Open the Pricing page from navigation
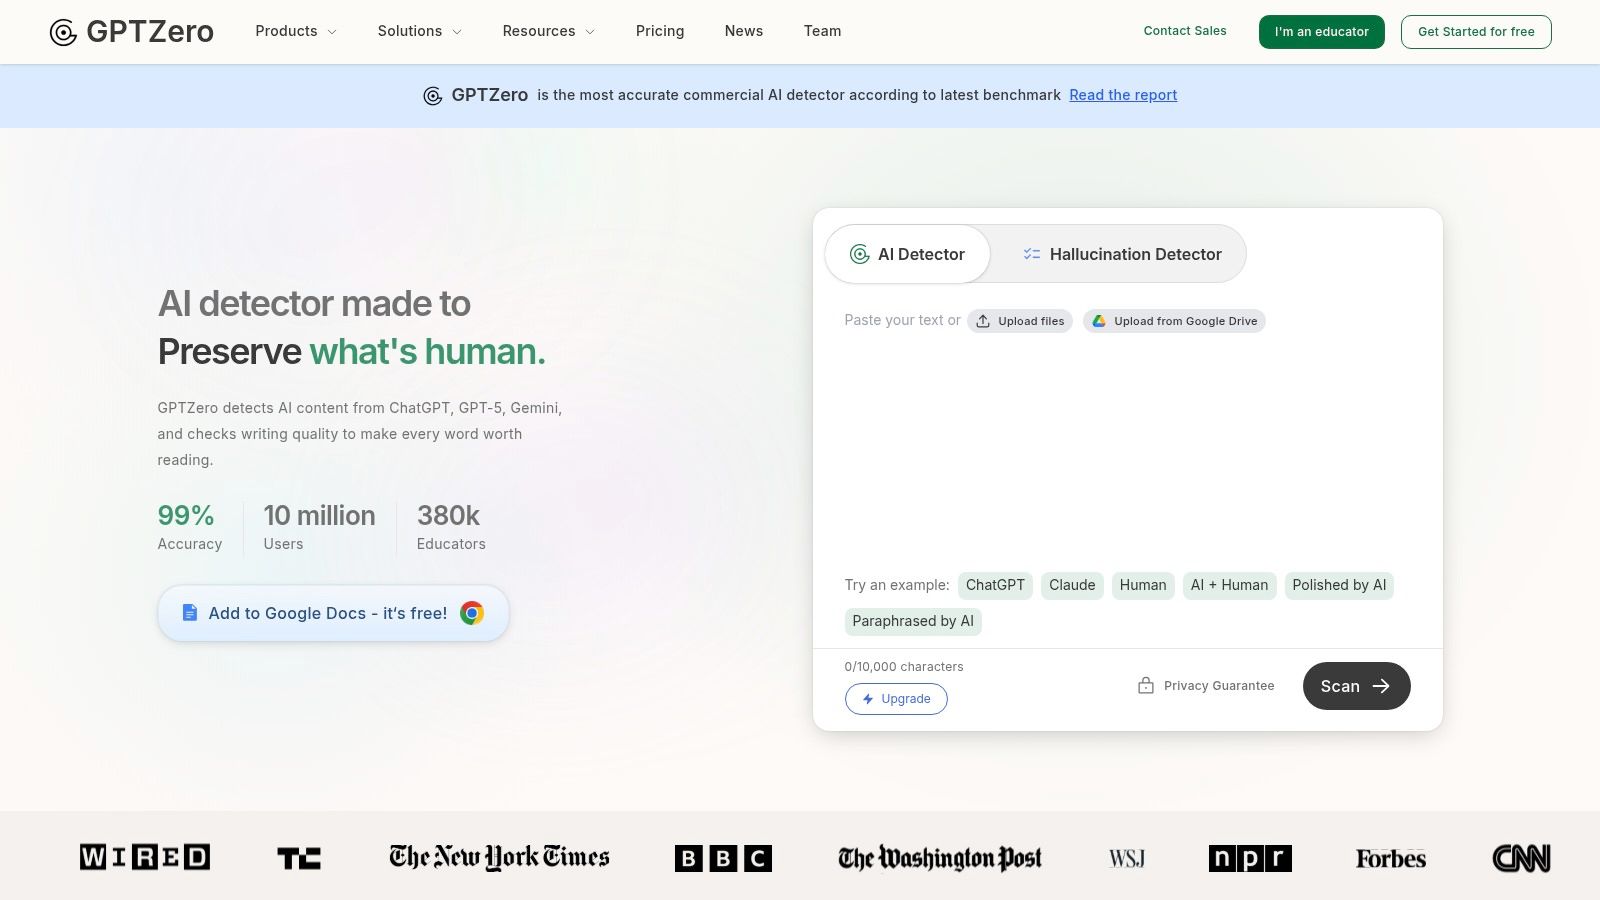The width and height of the screenshot is (1600, 900). [660, 31]
